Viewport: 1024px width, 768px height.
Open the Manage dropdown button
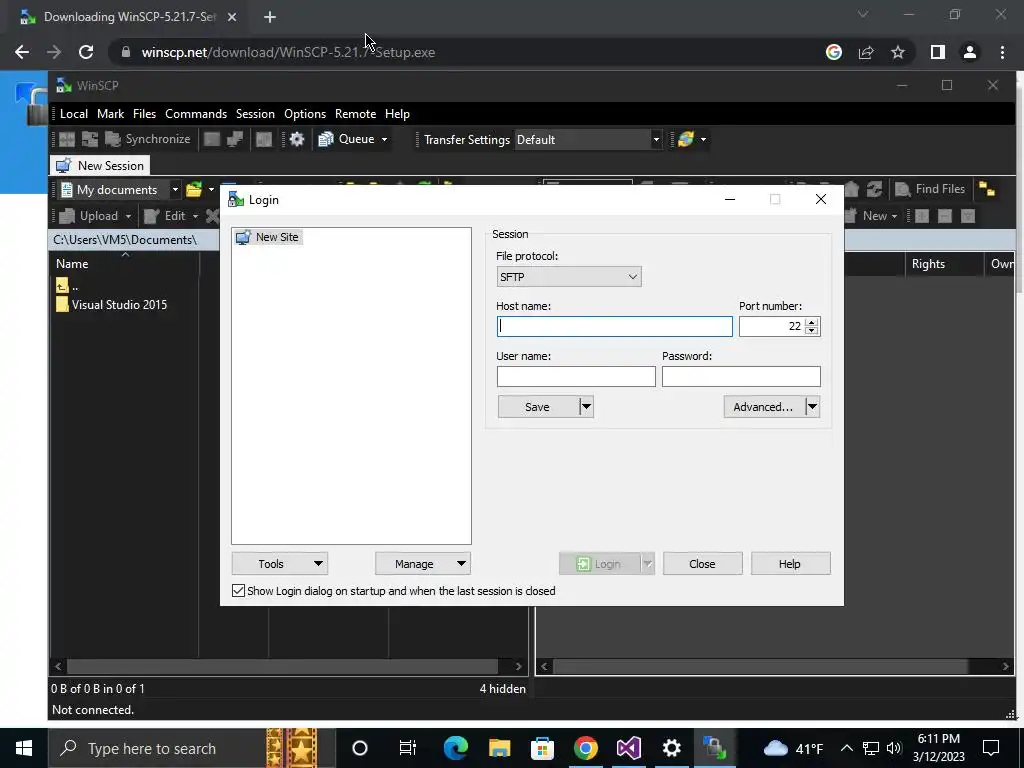pos(423,564)
